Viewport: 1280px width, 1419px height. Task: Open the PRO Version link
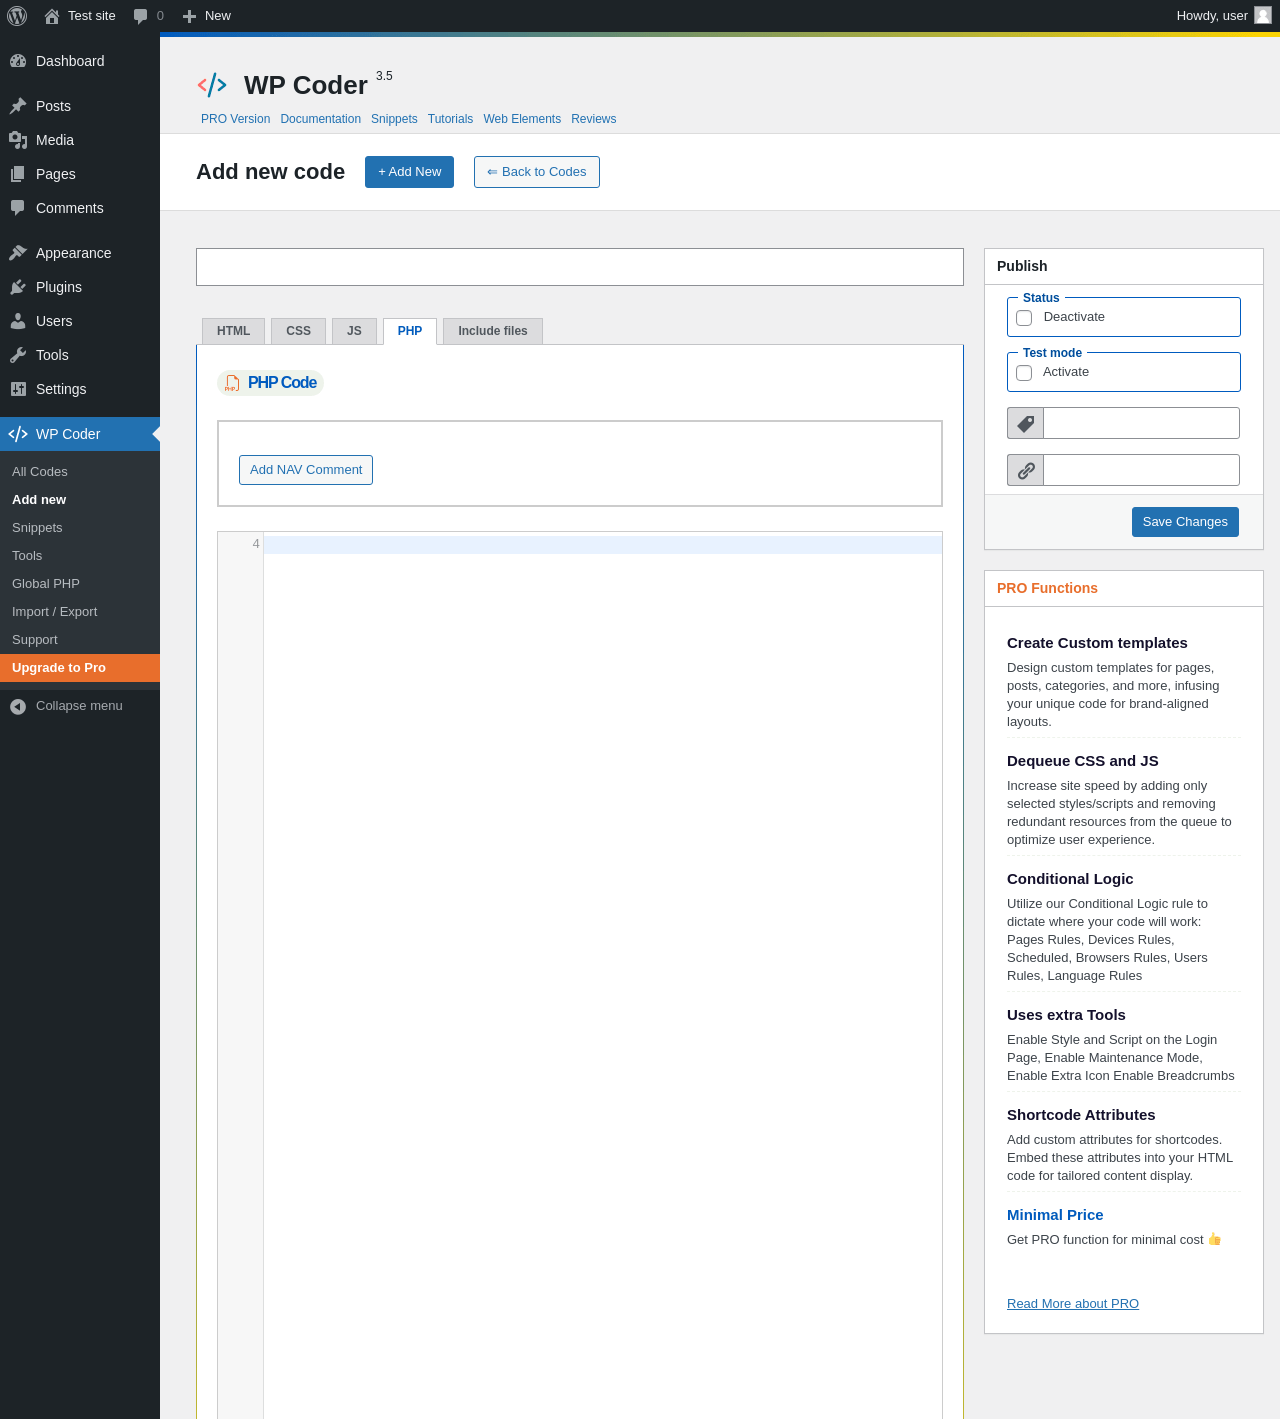[235, 119]
